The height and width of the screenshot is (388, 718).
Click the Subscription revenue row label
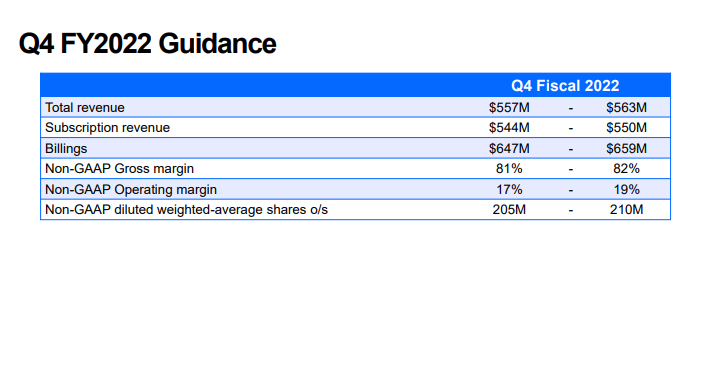(107, 128)
